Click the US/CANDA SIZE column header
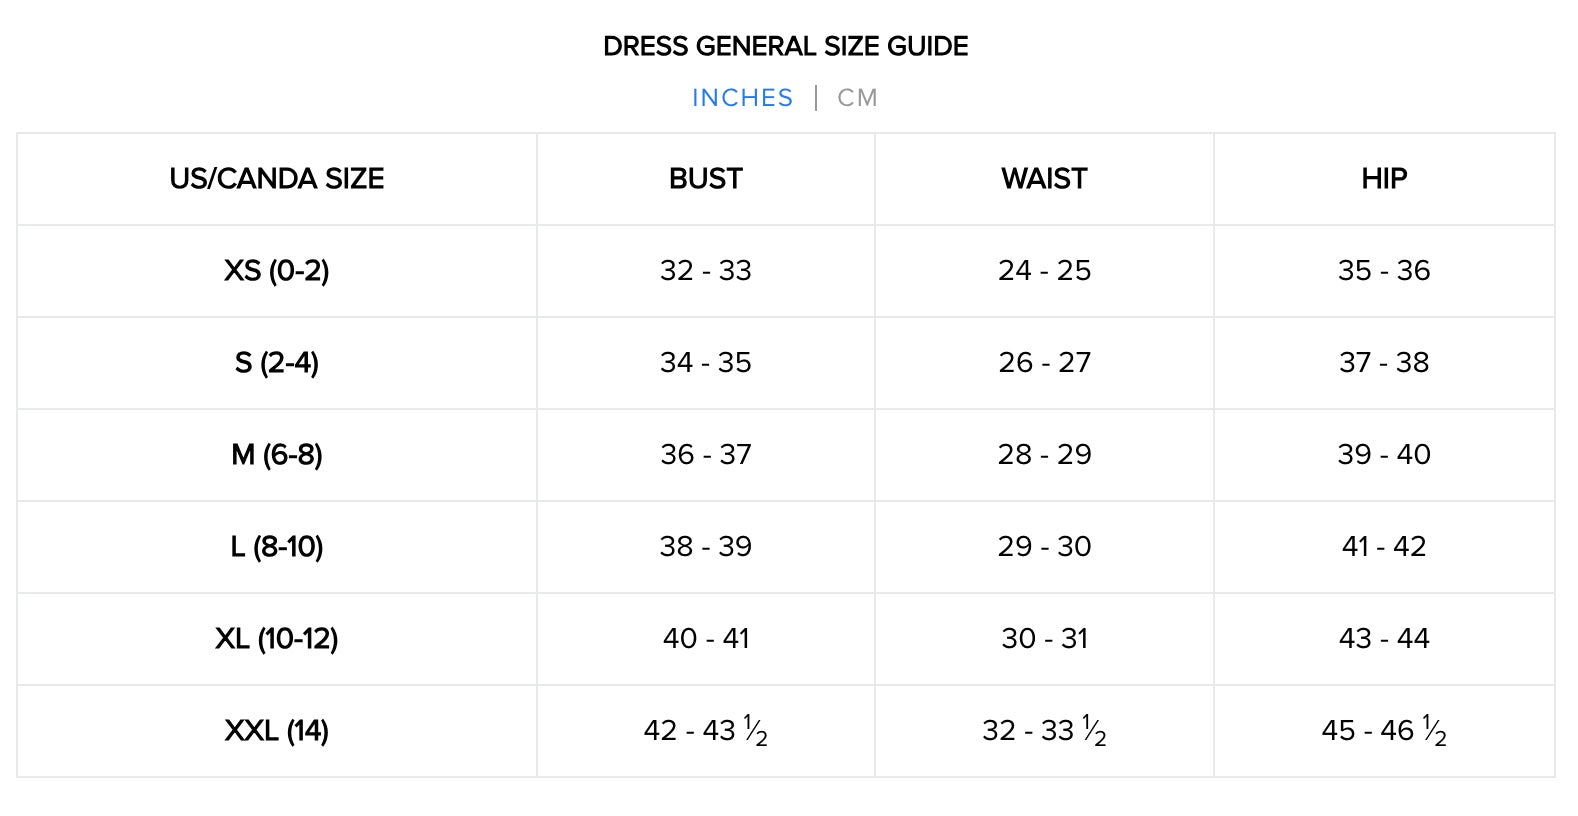1578x816 pixels. coord(277,179)
